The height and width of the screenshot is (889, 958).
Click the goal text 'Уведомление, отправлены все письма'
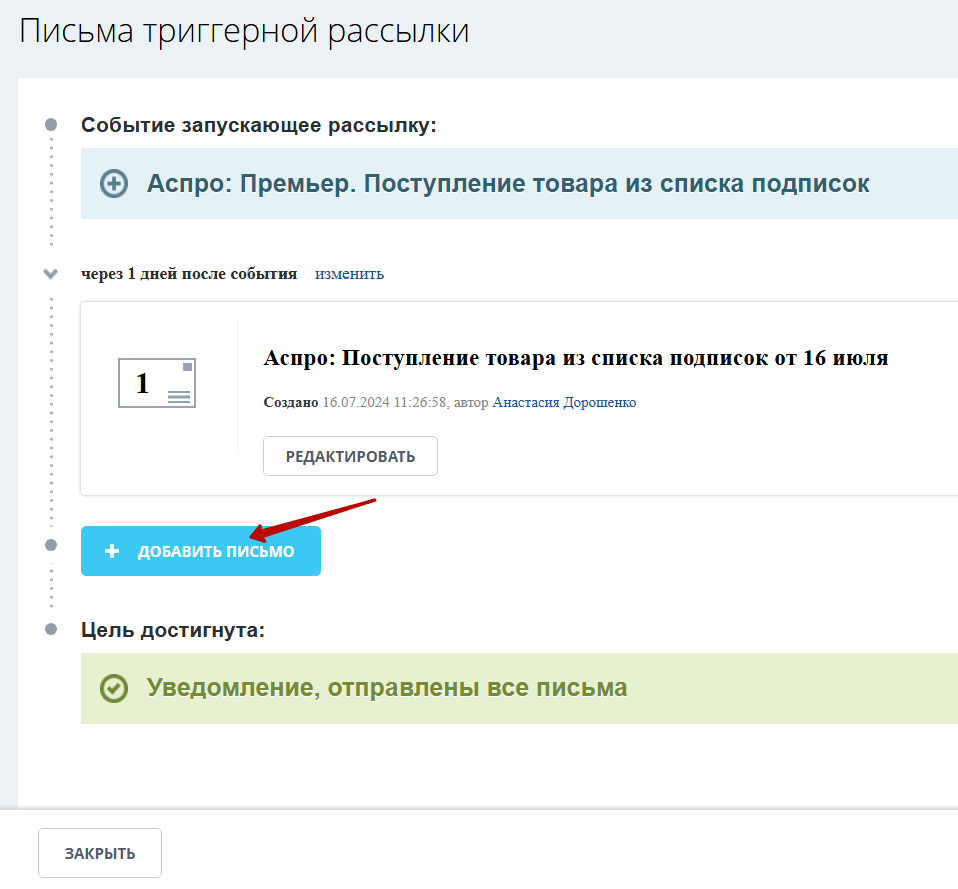point(387,688)
